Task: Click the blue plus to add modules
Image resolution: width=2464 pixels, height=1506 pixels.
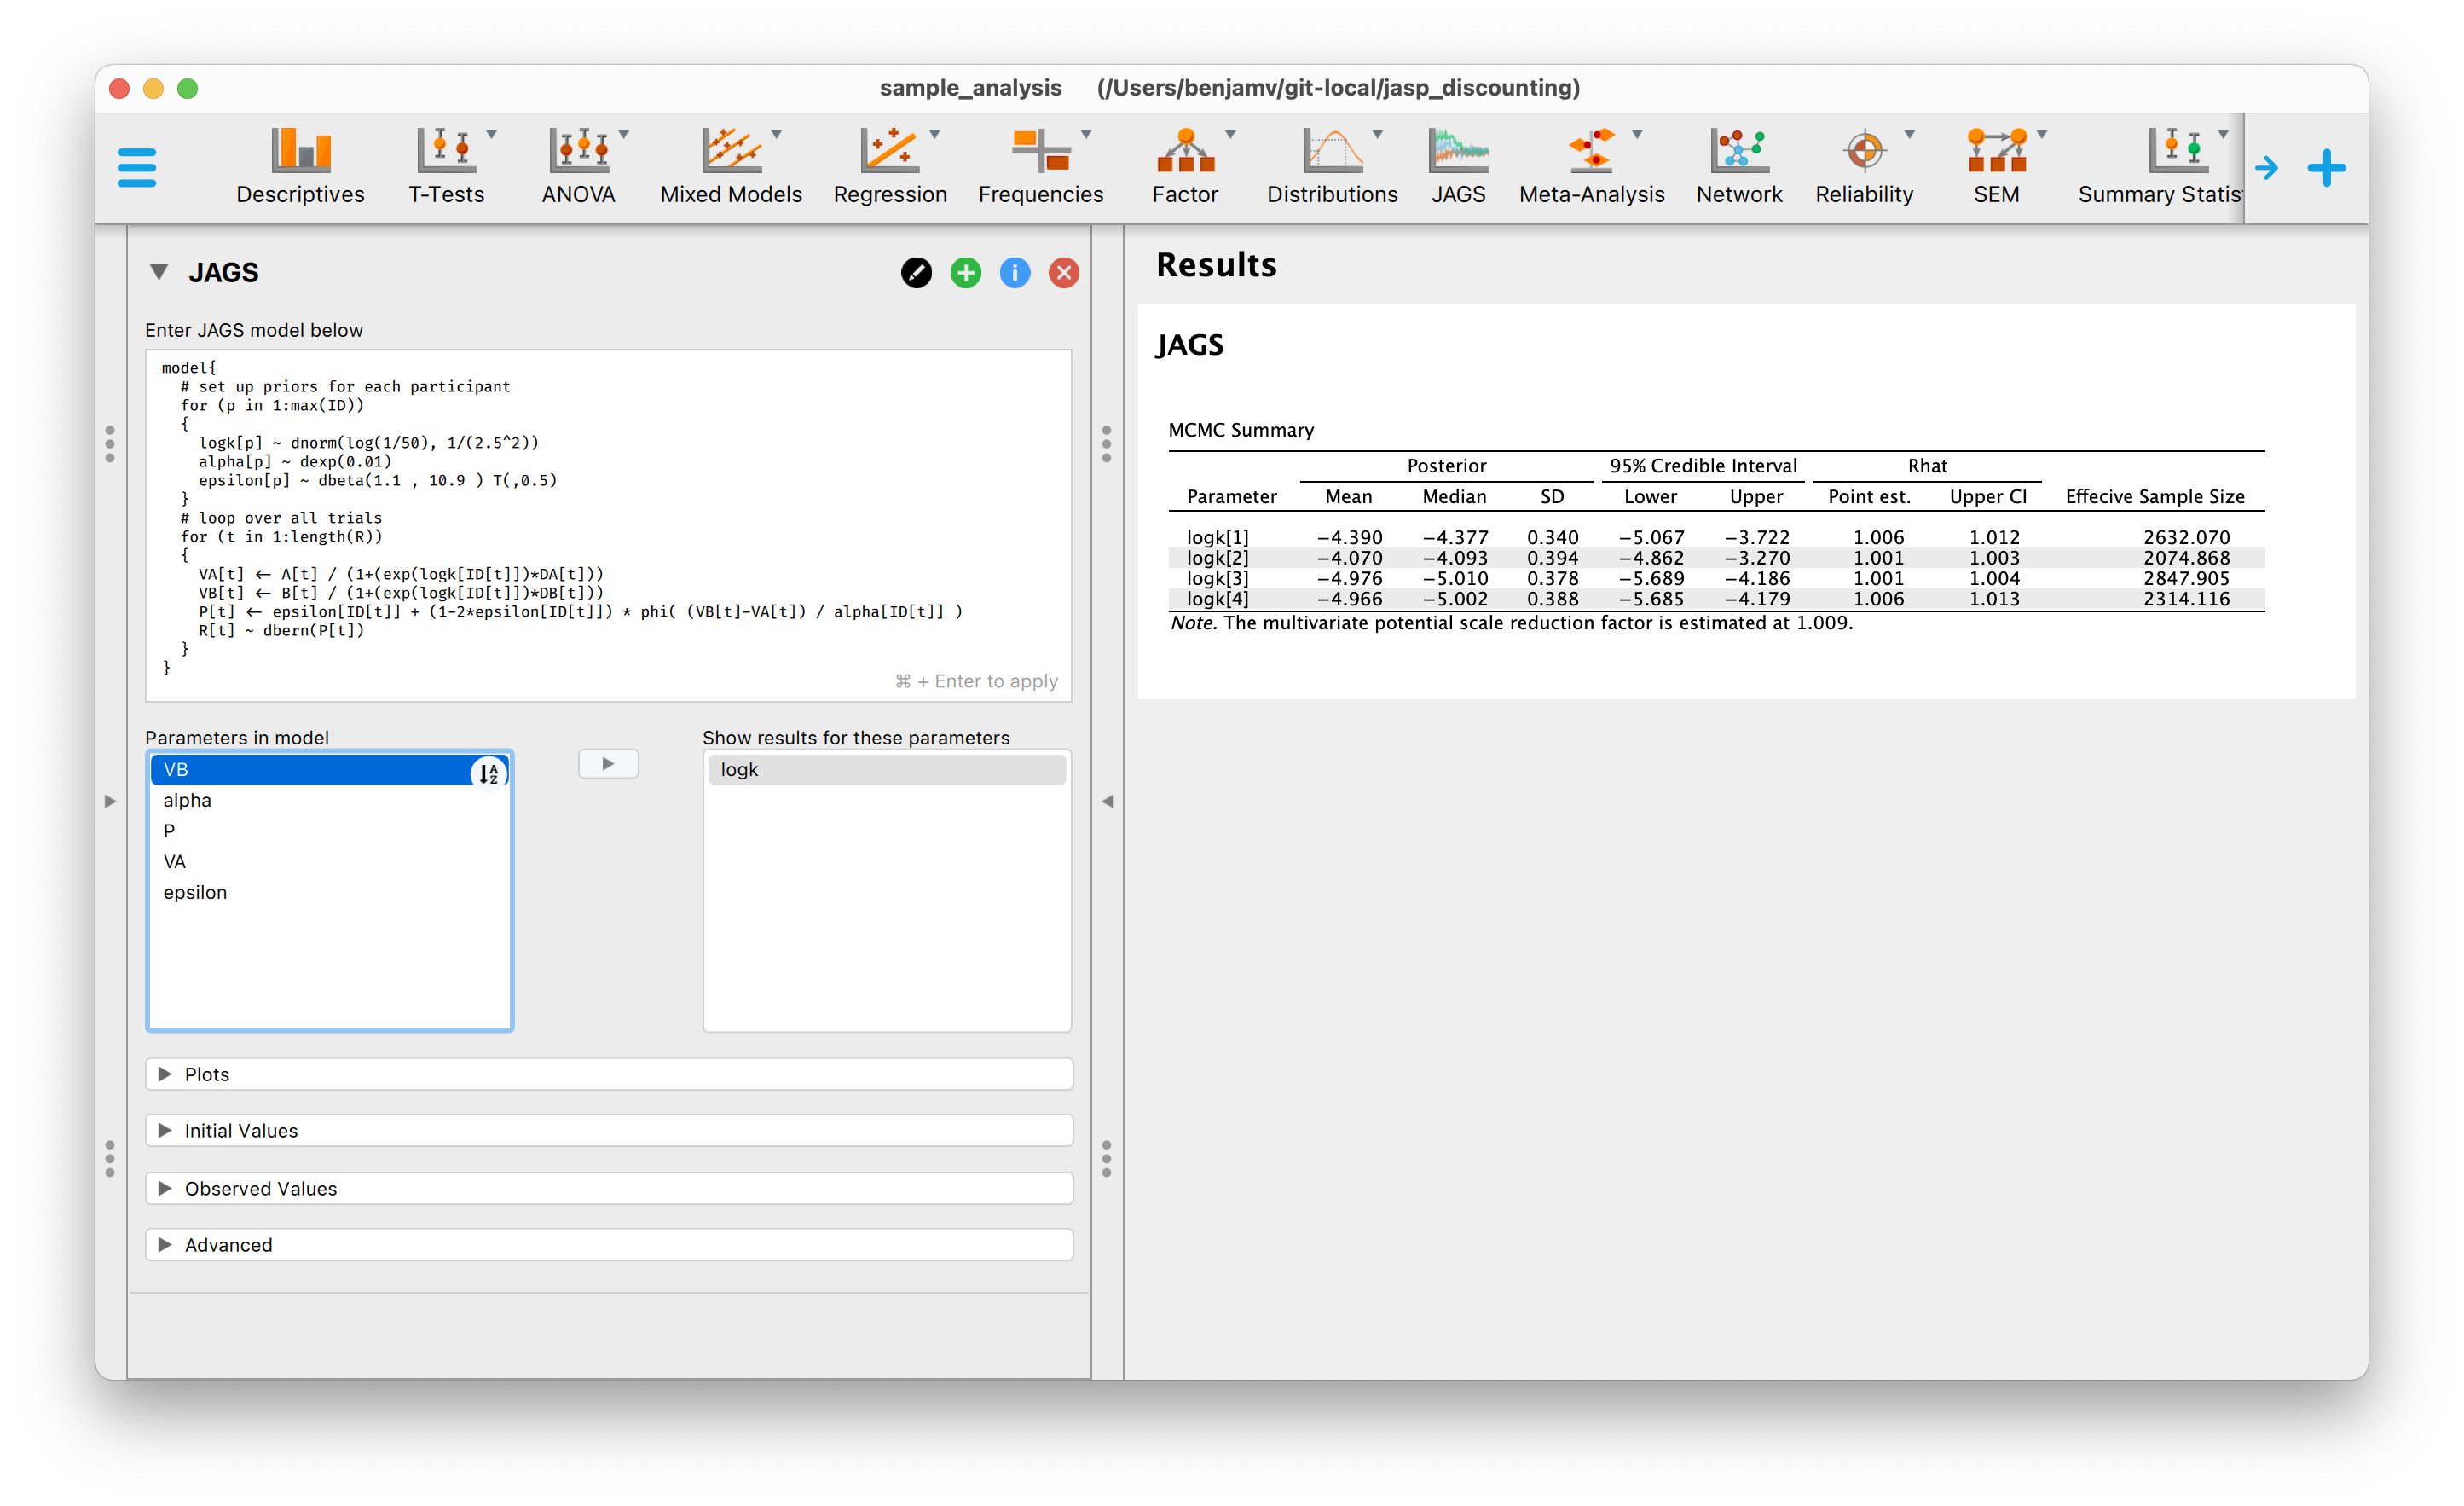Action: (x=2326, y=167)
